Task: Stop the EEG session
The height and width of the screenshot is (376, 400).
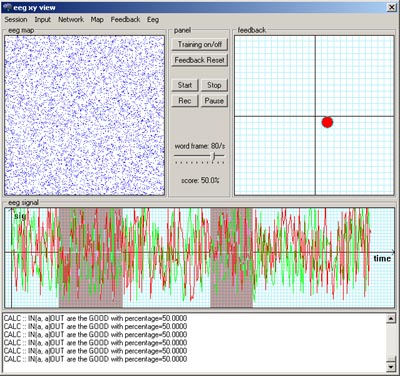Action: (x=214, y=85)
